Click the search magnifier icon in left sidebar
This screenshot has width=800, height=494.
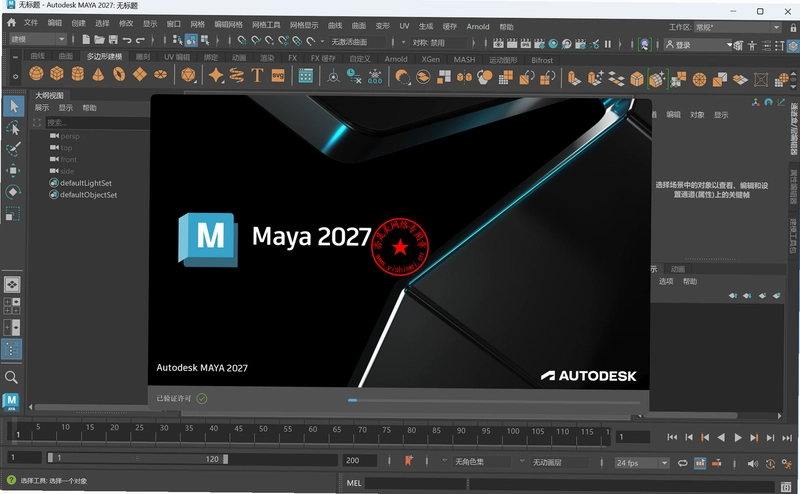(x=11, y=378)
